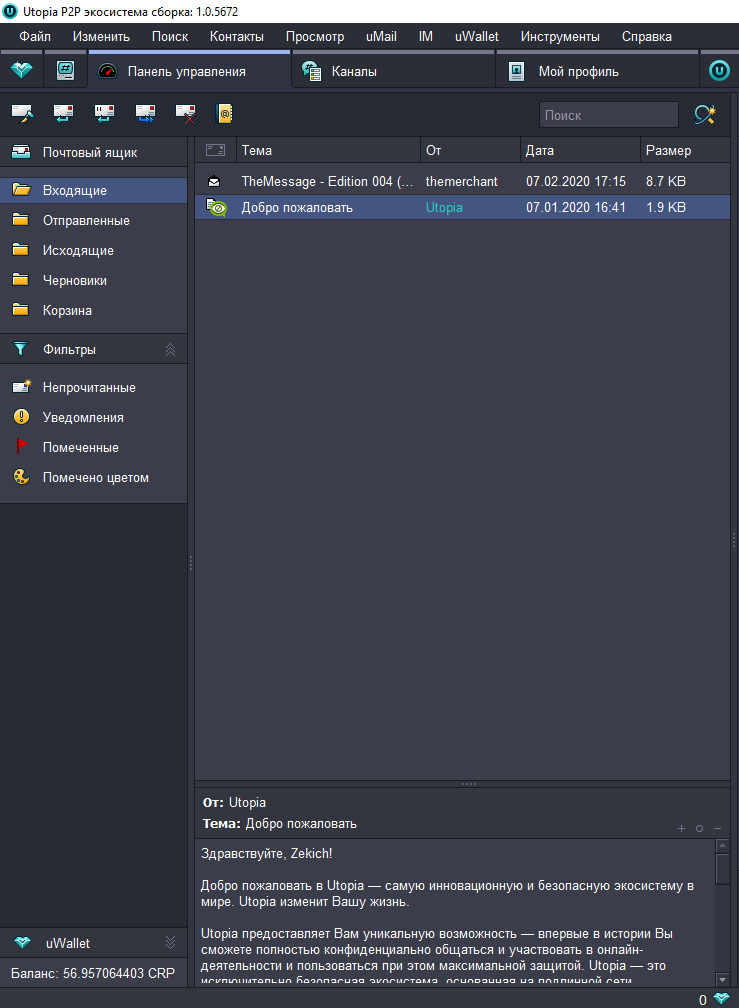
Task: Open the Поиск menu
Action: click(x=170, y=37)
